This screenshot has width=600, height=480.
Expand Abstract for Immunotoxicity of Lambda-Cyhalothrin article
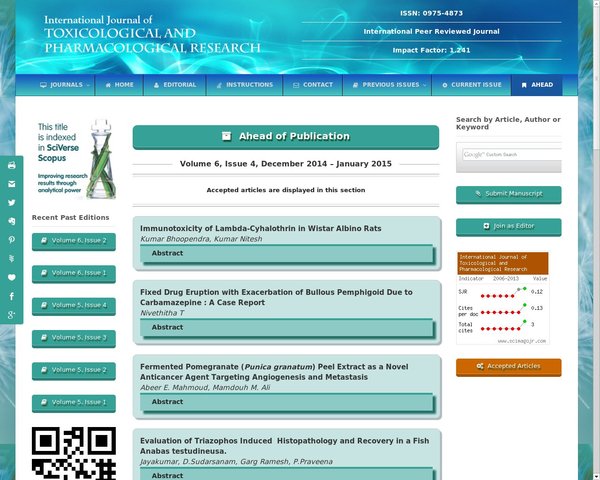287,253
